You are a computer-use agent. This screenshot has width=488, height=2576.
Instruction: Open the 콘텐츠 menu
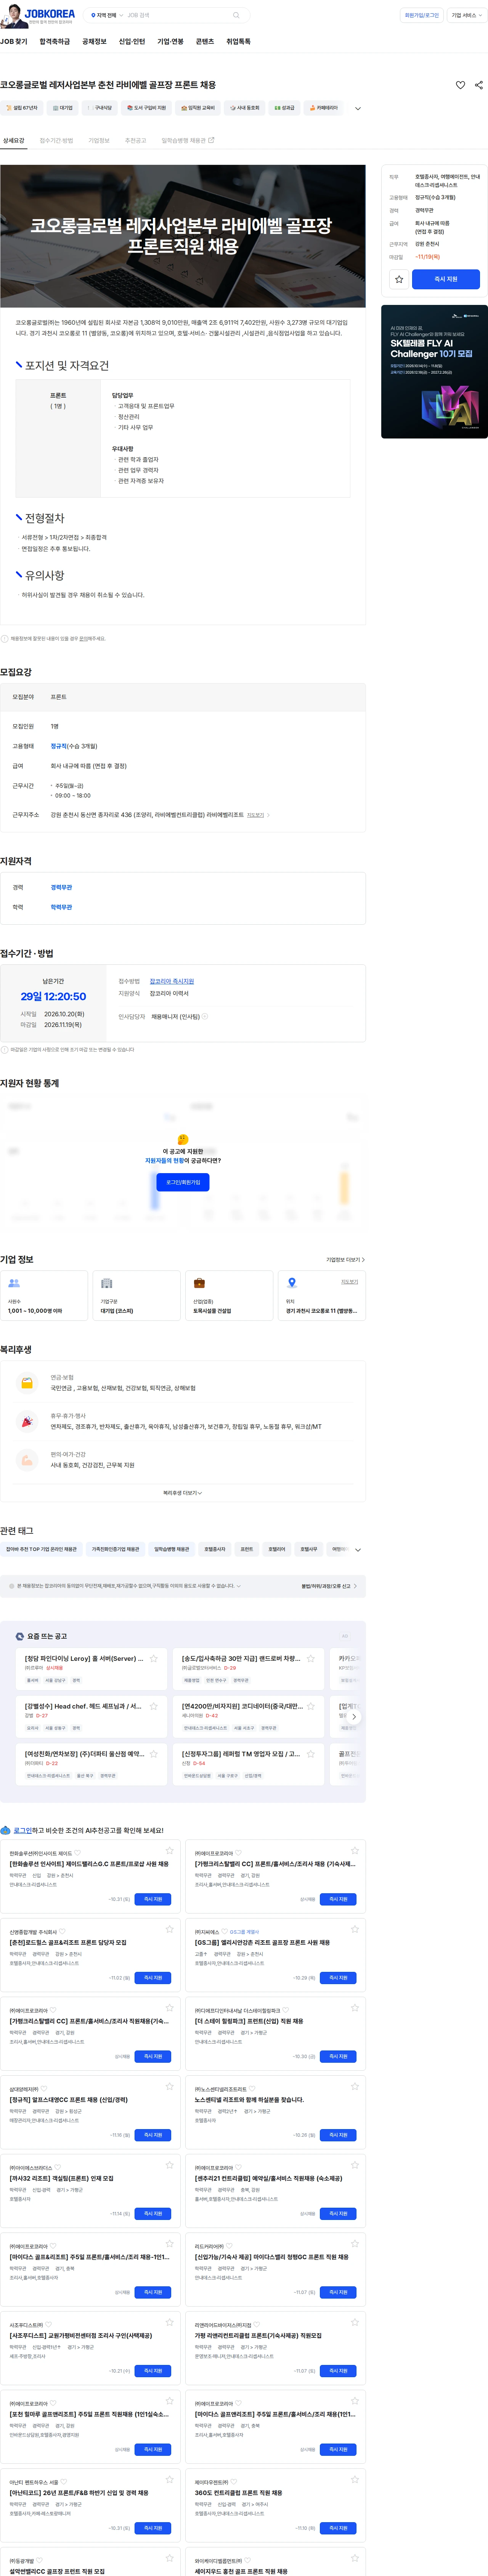[205, 42]
